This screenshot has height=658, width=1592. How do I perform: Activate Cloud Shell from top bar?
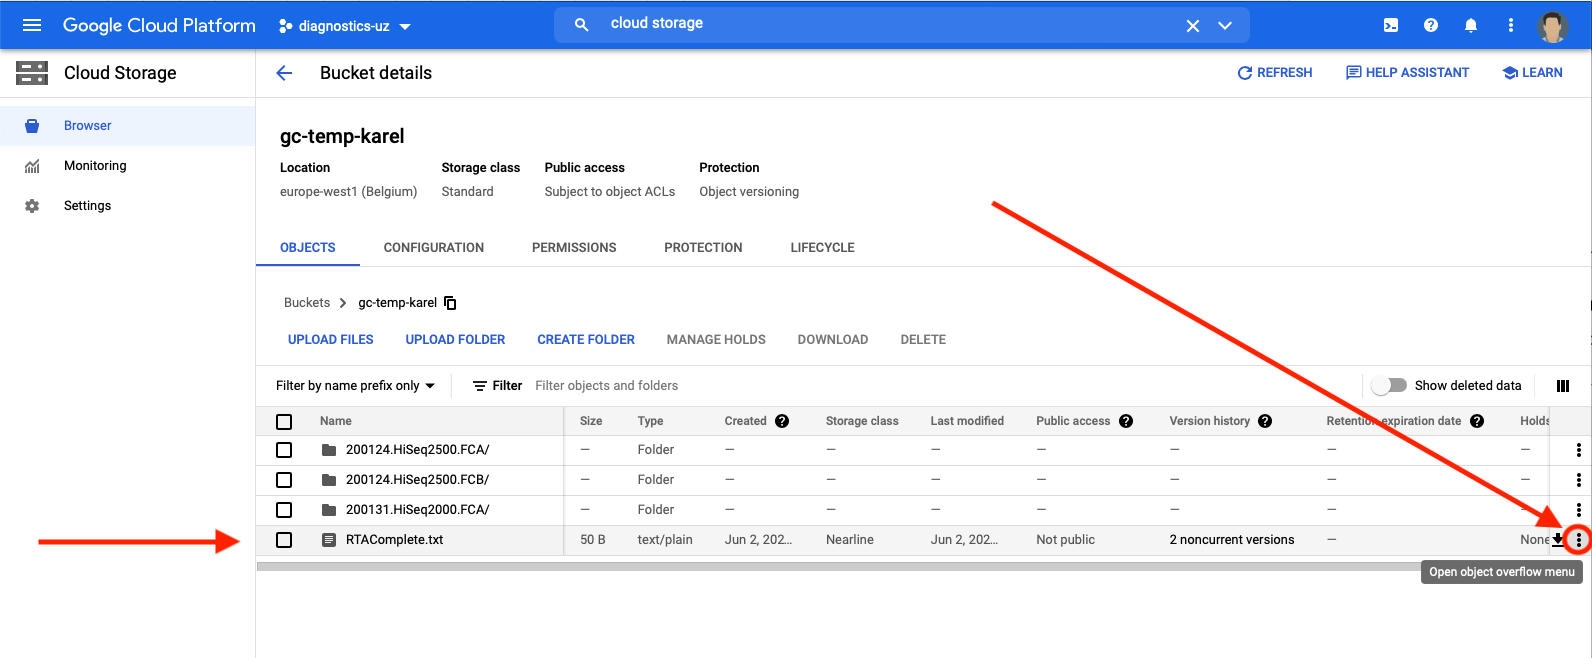(1391, 25)
